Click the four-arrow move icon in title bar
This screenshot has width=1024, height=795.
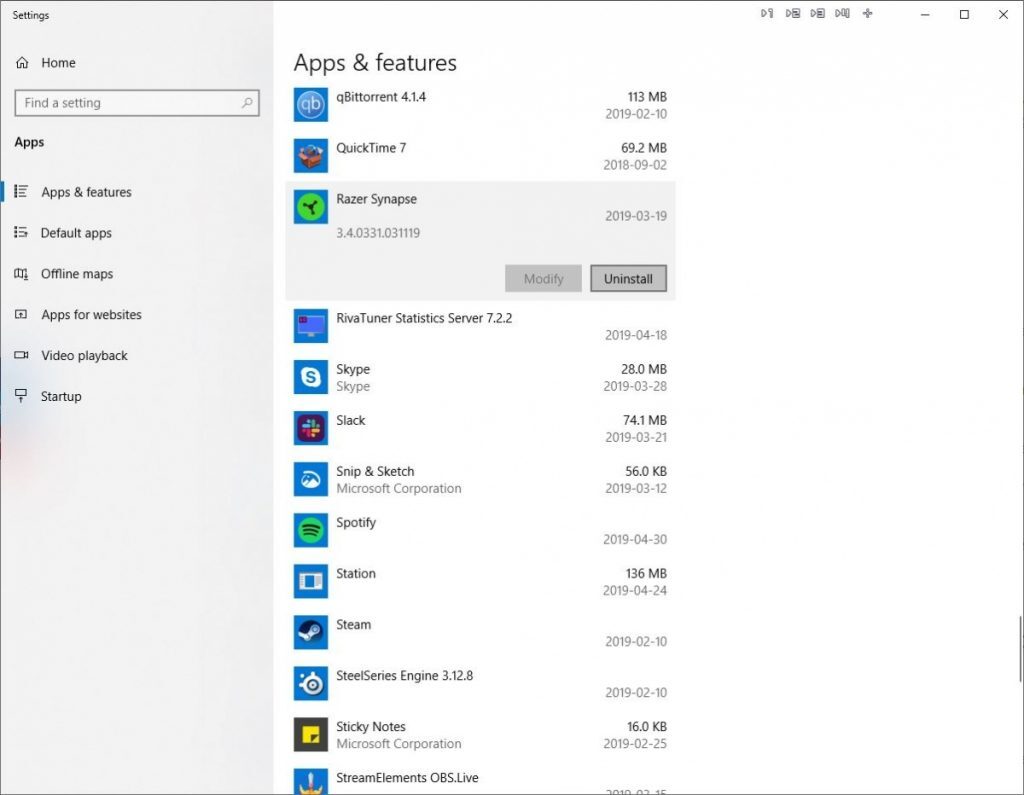867,13
